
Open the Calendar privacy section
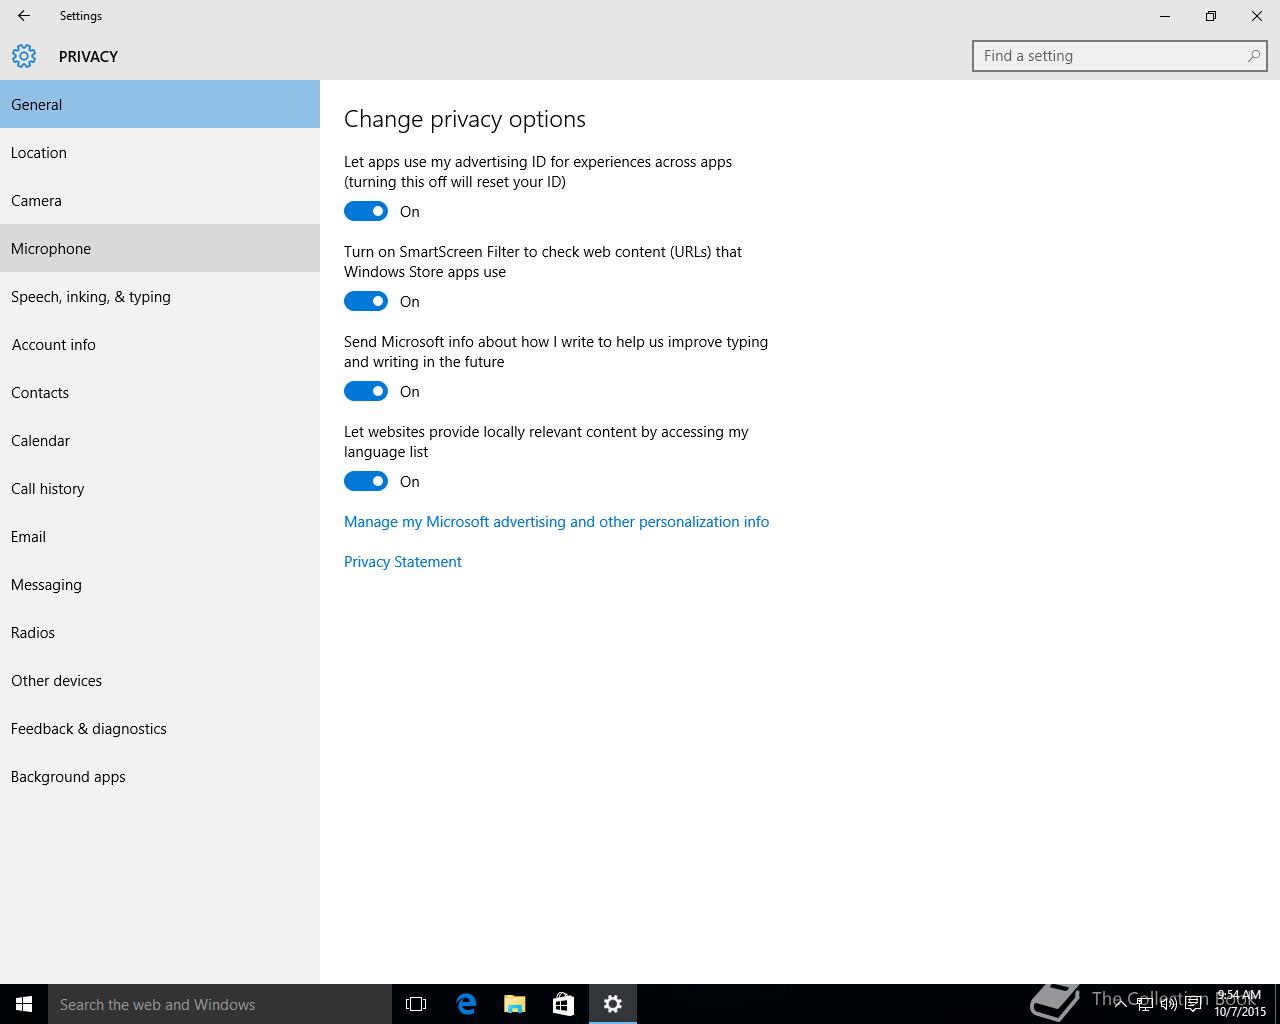(160, 440)
